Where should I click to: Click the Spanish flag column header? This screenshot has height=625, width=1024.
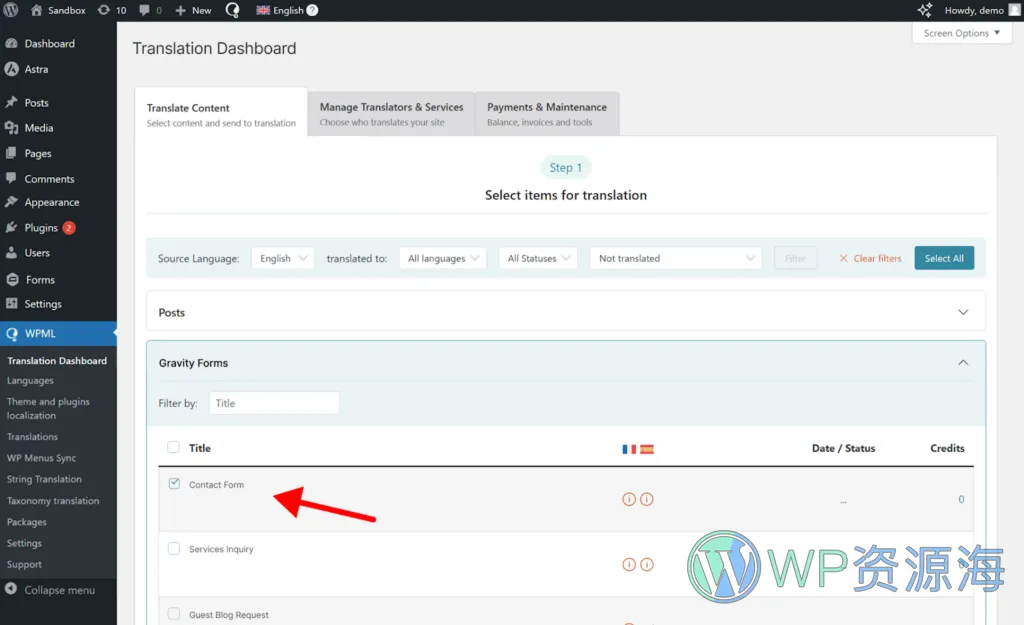(647, 449)
